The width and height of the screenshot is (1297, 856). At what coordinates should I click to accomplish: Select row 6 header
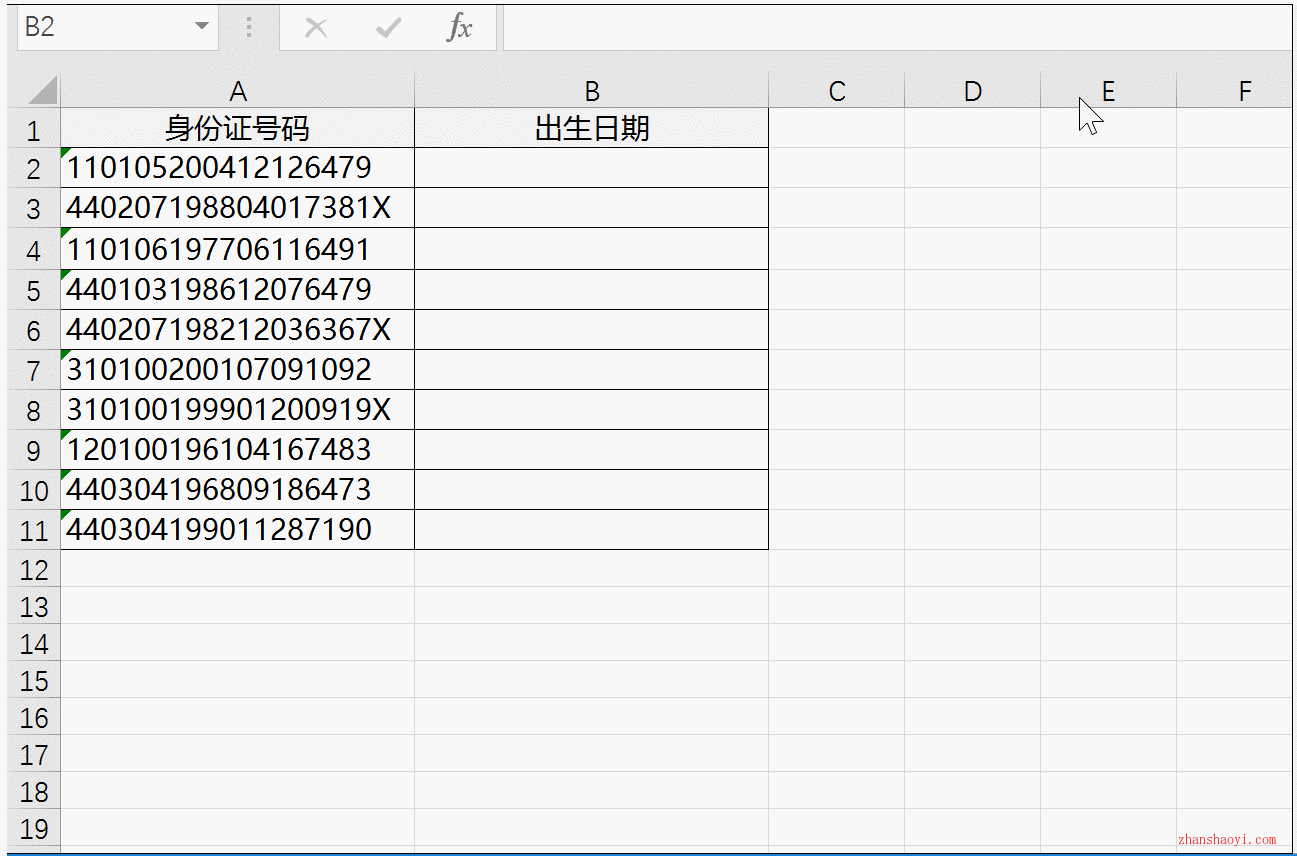coord(34,330)
